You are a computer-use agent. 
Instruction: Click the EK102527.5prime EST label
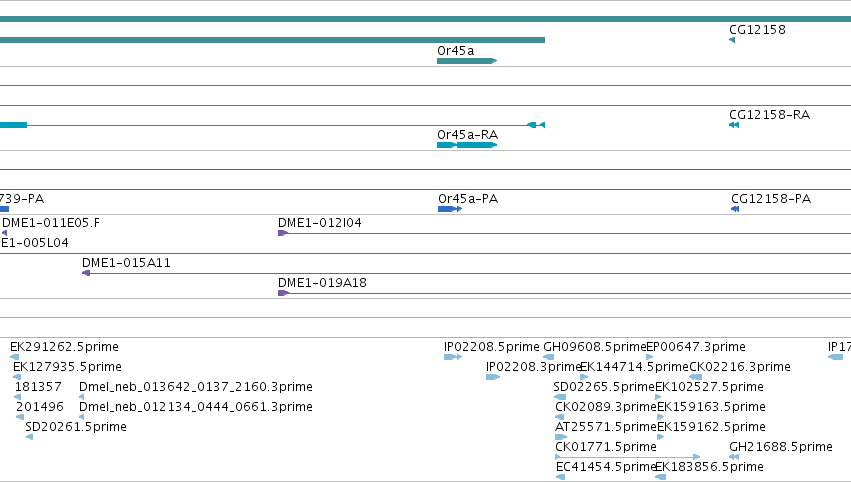[x=709, y=386]
